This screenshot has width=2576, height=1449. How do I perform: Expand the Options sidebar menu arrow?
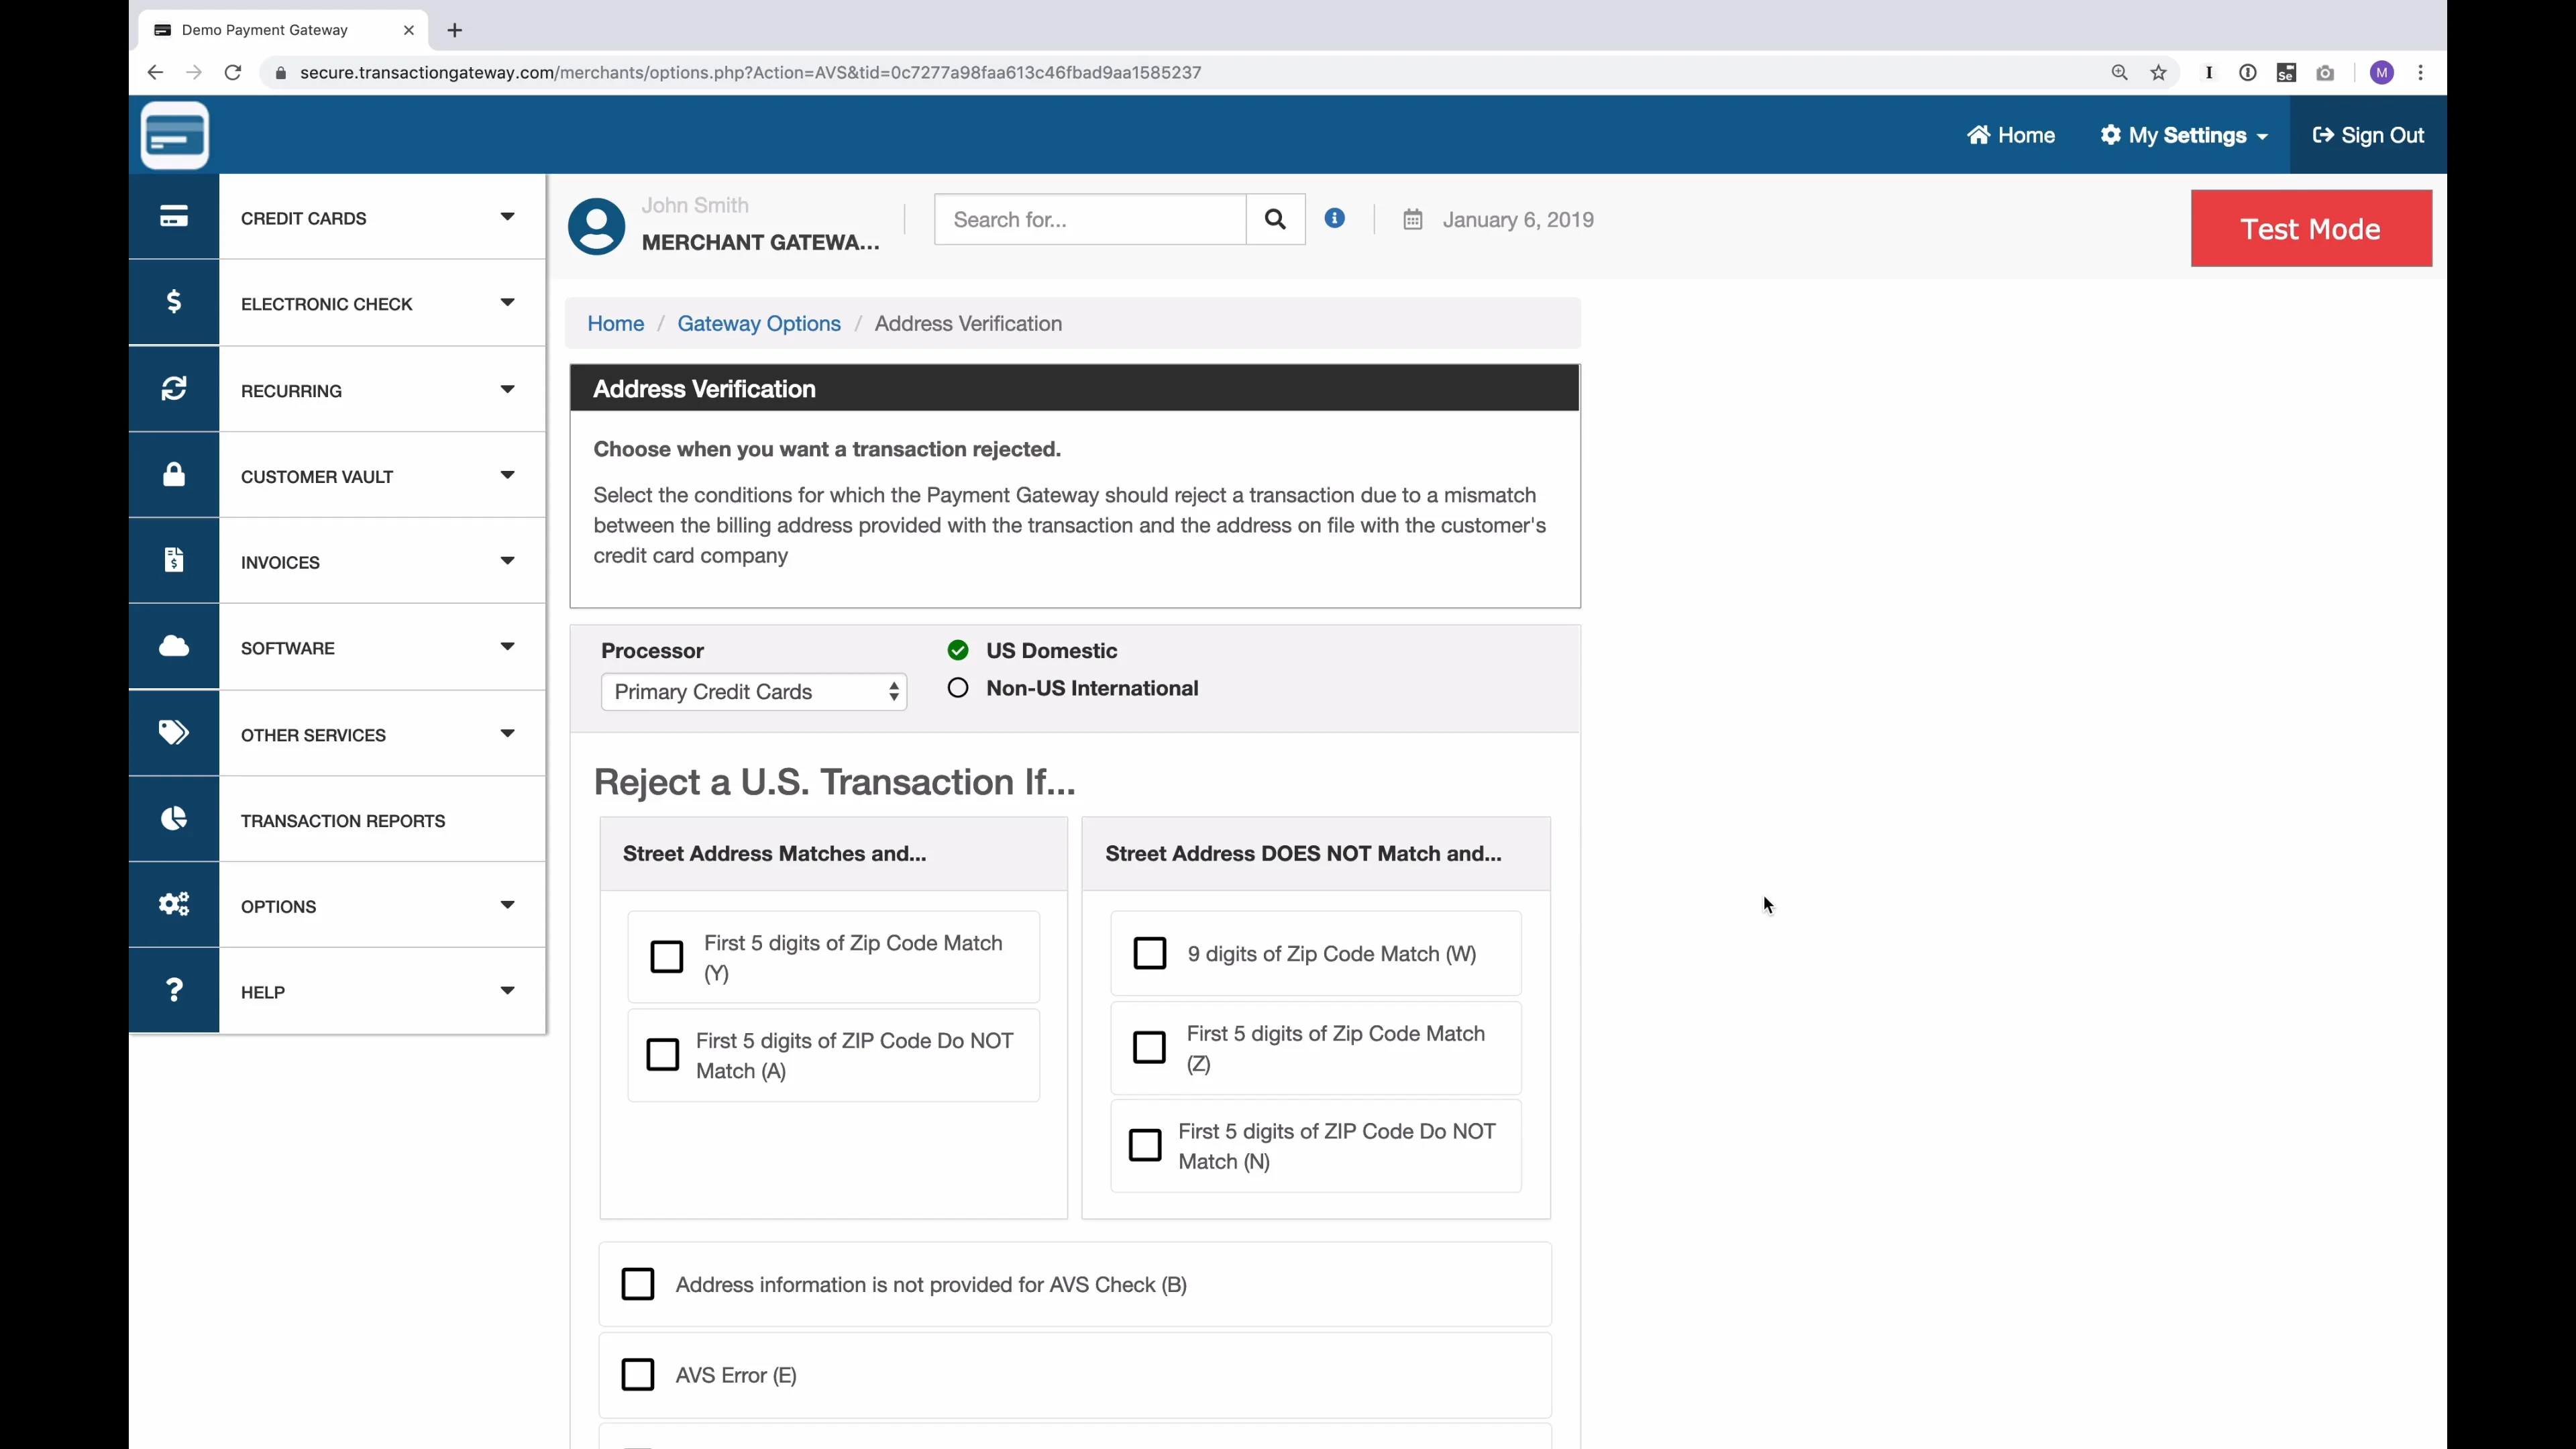tap(507, 905)
